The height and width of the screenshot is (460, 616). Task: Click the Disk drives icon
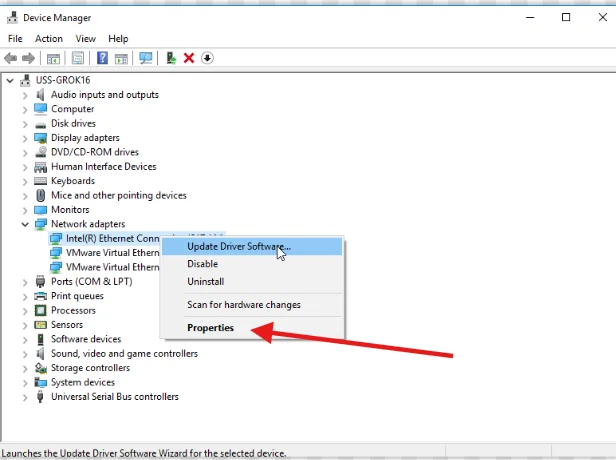coord(40,124)
